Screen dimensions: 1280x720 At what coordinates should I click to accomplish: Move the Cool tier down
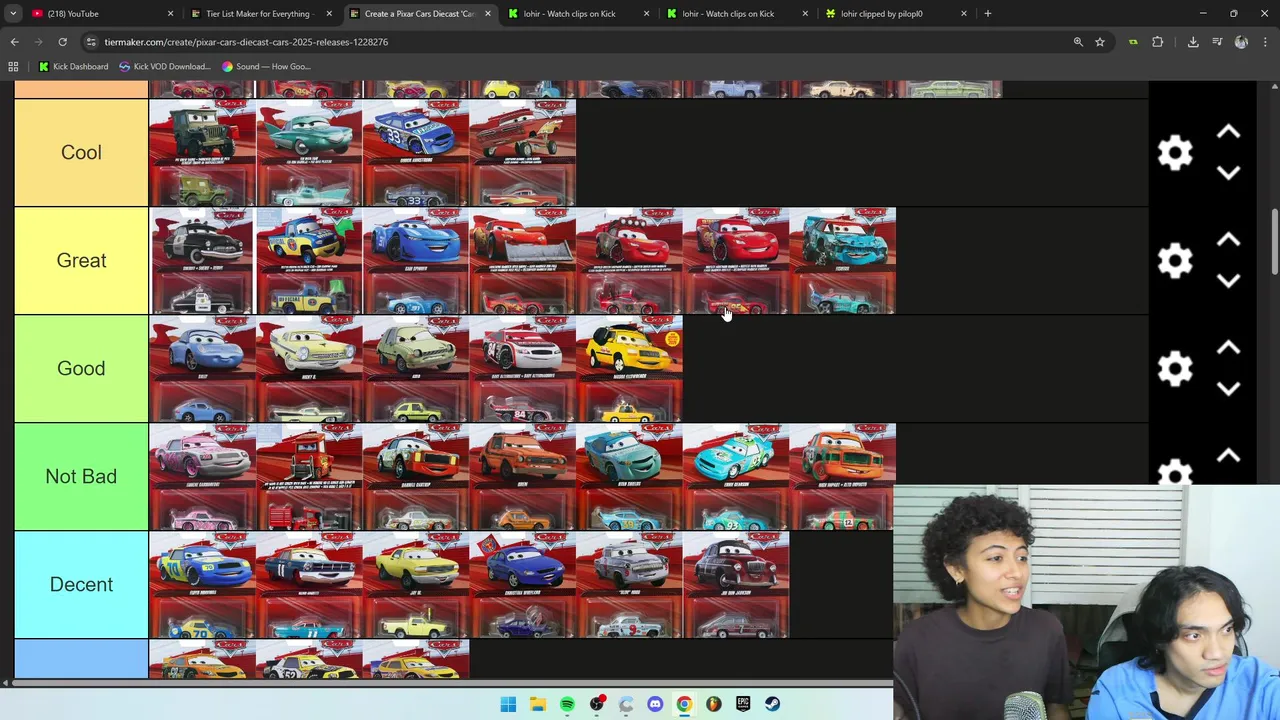[1228, 173]
